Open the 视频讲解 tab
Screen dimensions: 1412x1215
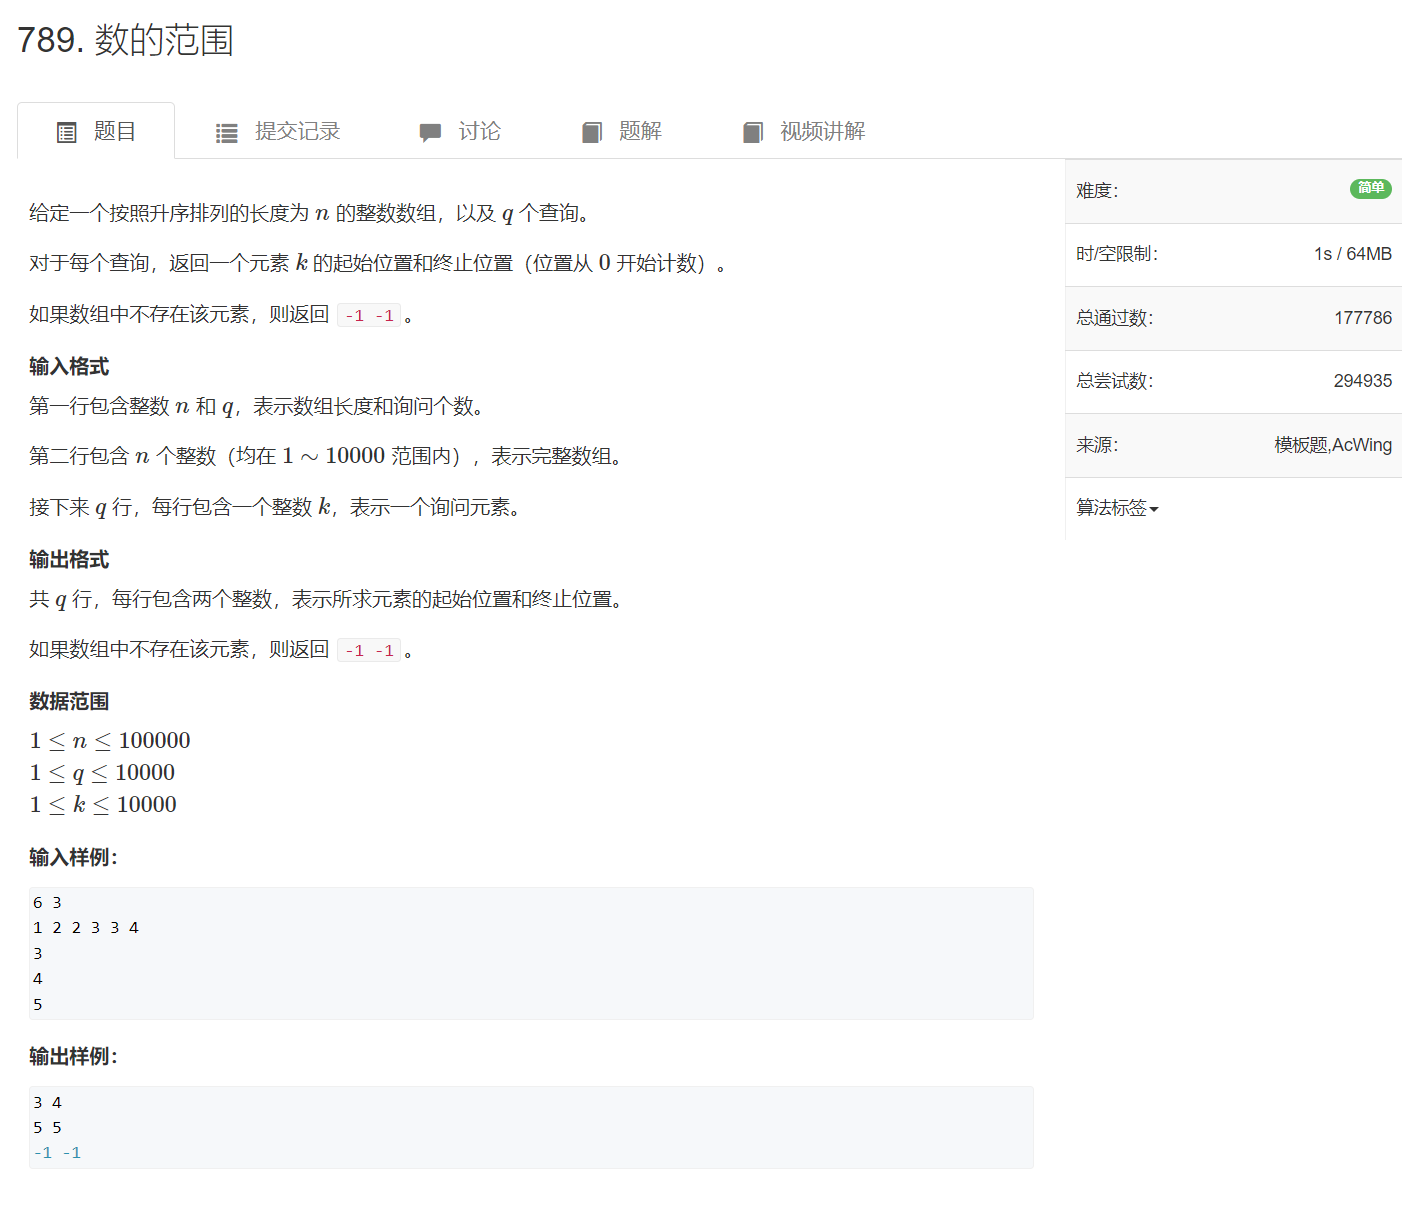click(822, 132)
